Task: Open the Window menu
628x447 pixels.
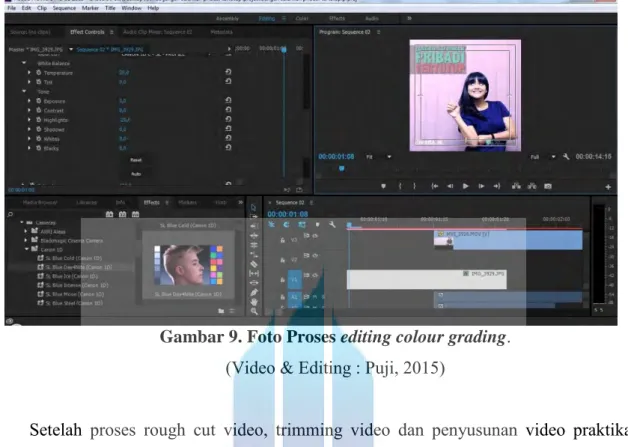Action: point(131,8)
